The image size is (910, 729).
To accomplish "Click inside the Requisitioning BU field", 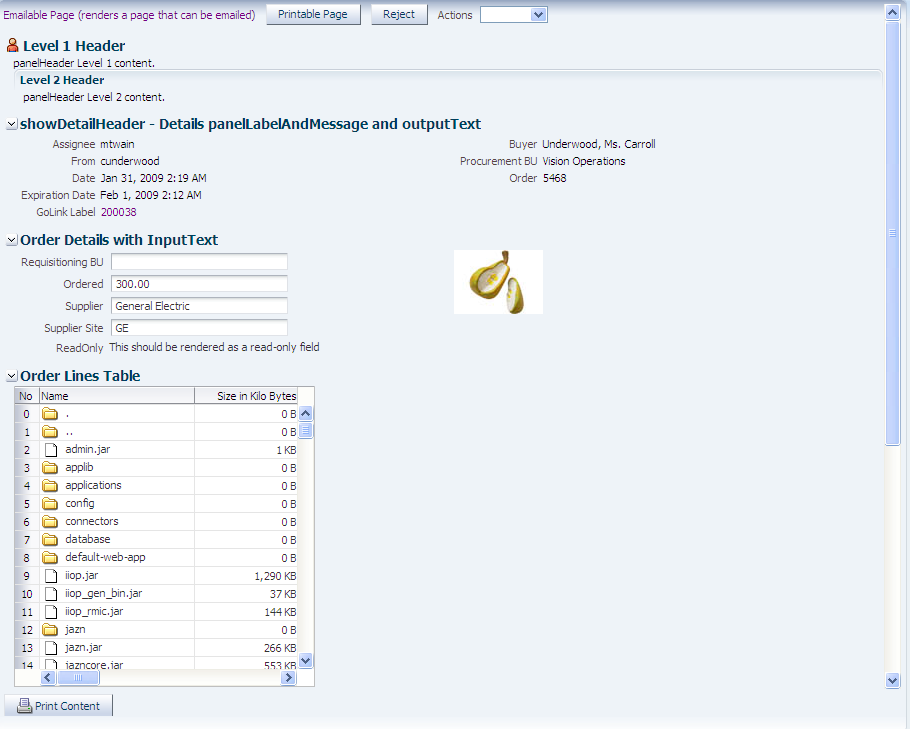I will tap(198, 262).
